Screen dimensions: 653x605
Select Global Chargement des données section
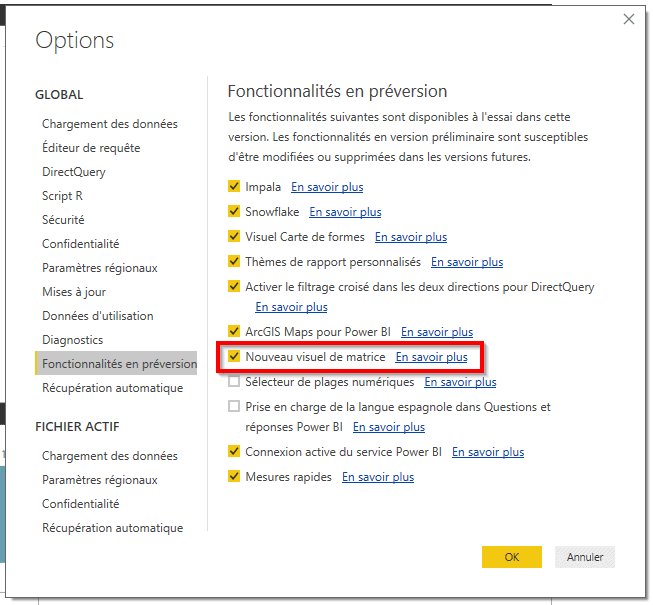[x=110, y=124]
